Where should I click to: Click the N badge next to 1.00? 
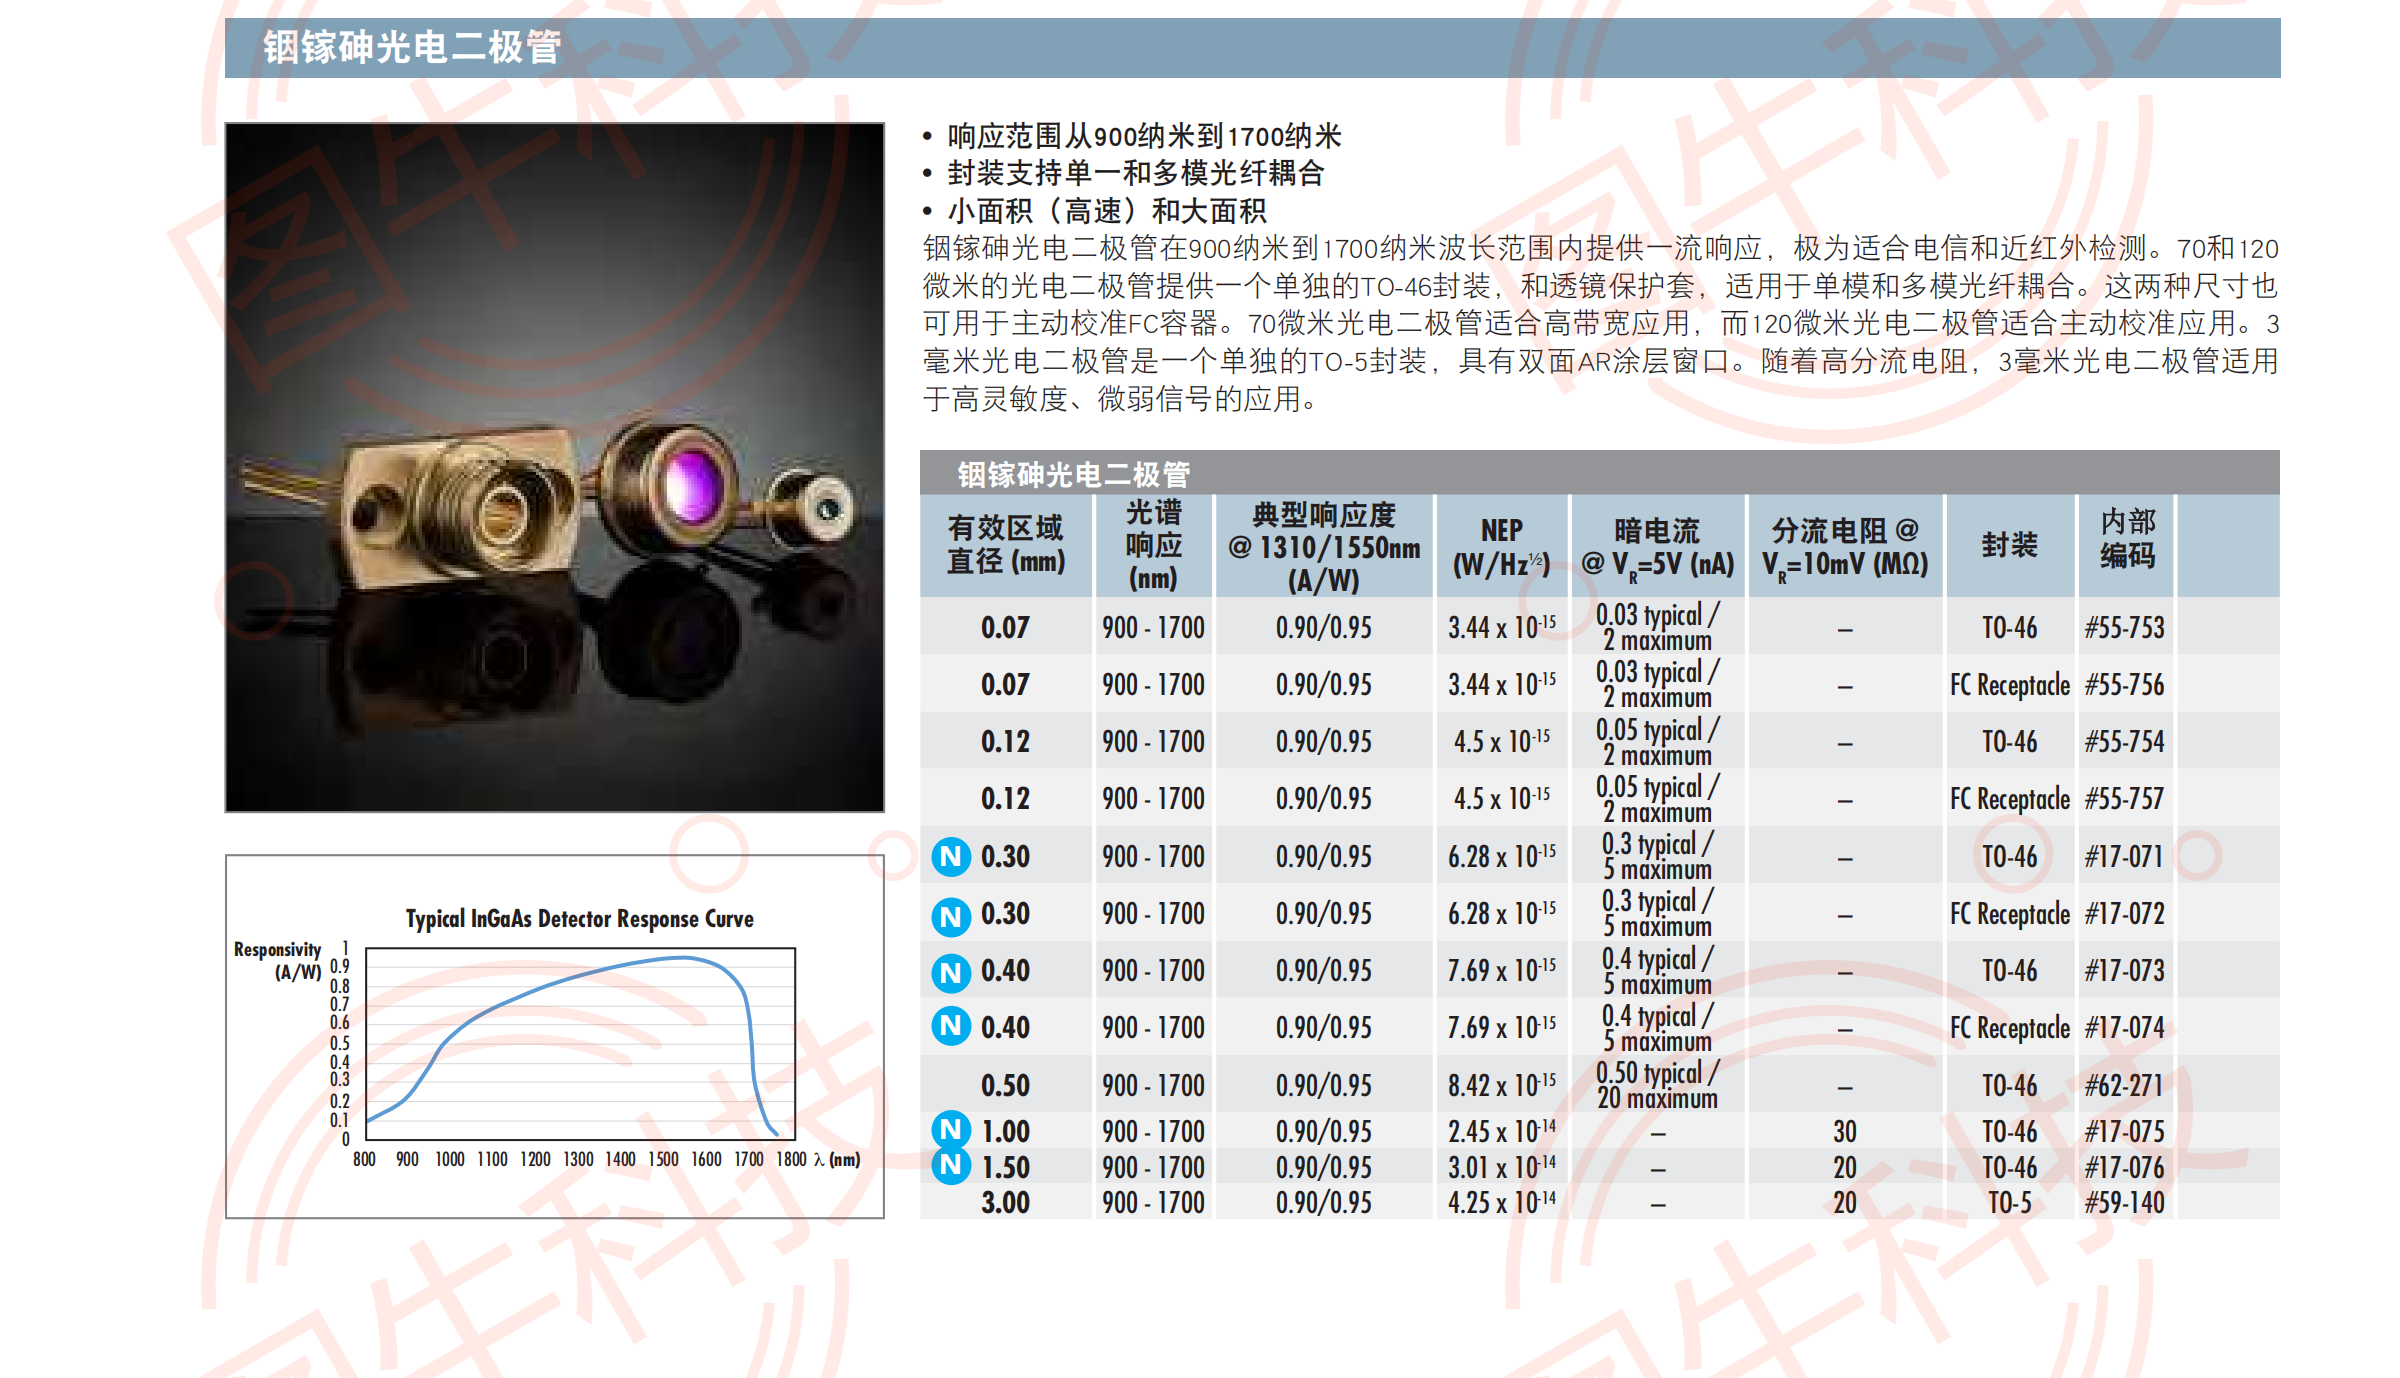tap(951, 1129)
